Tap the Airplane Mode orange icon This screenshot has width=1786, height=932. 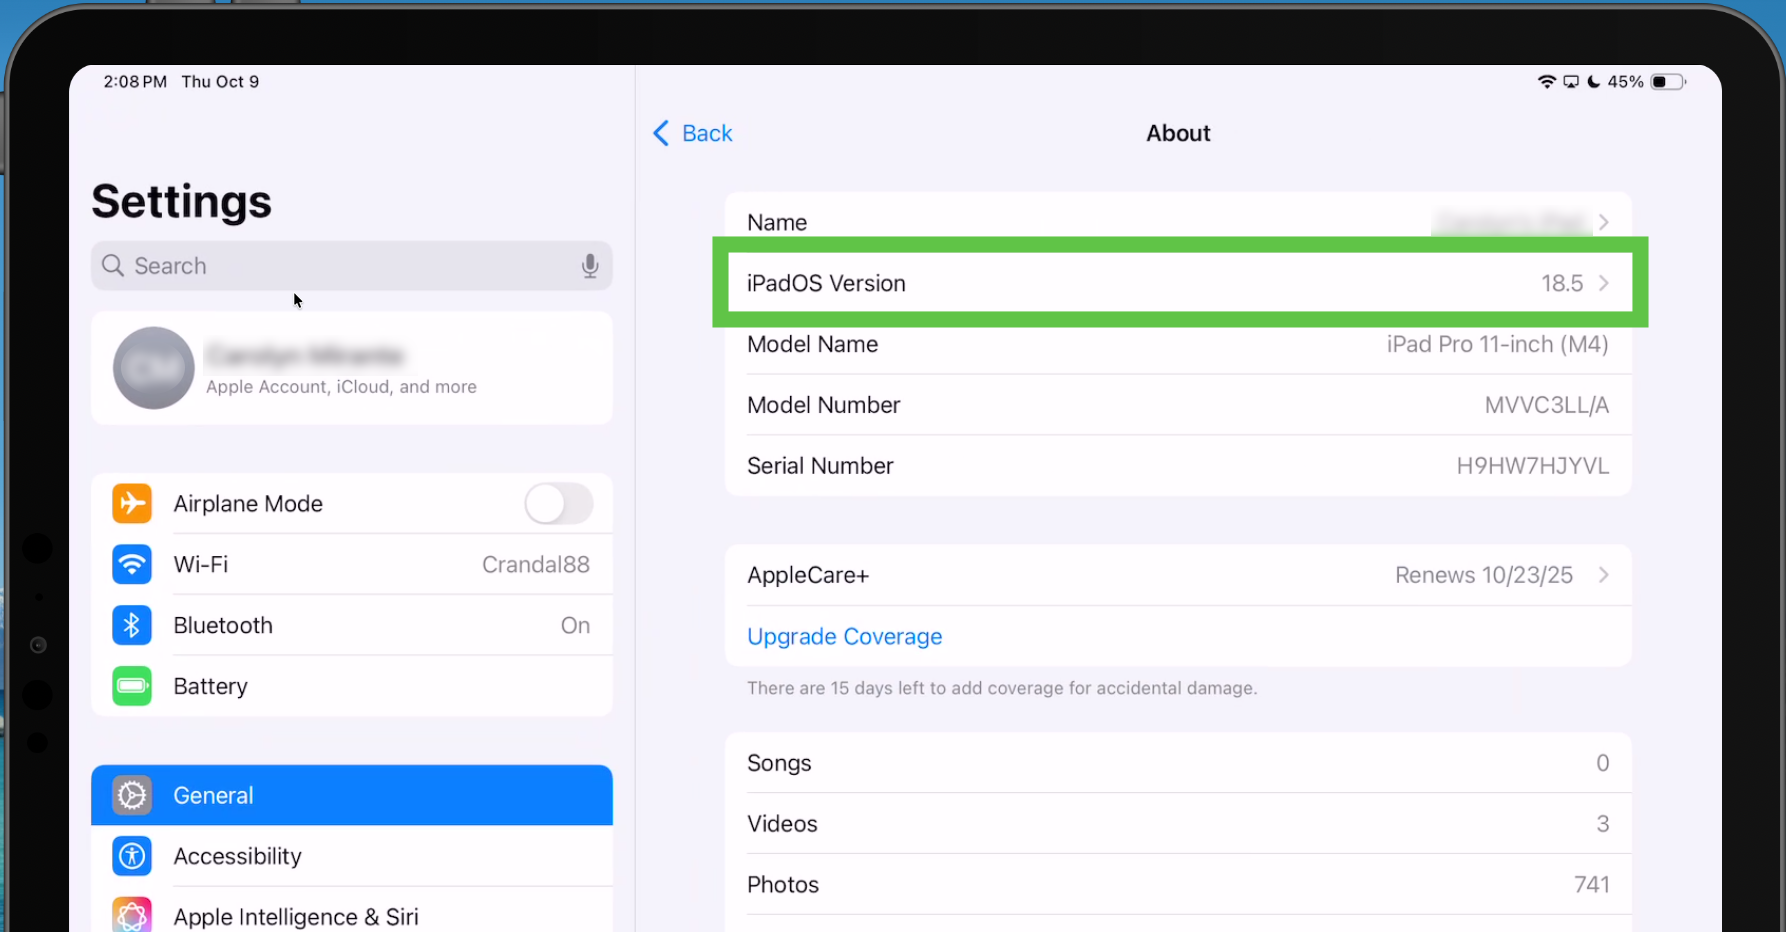[x=132, y=503]
